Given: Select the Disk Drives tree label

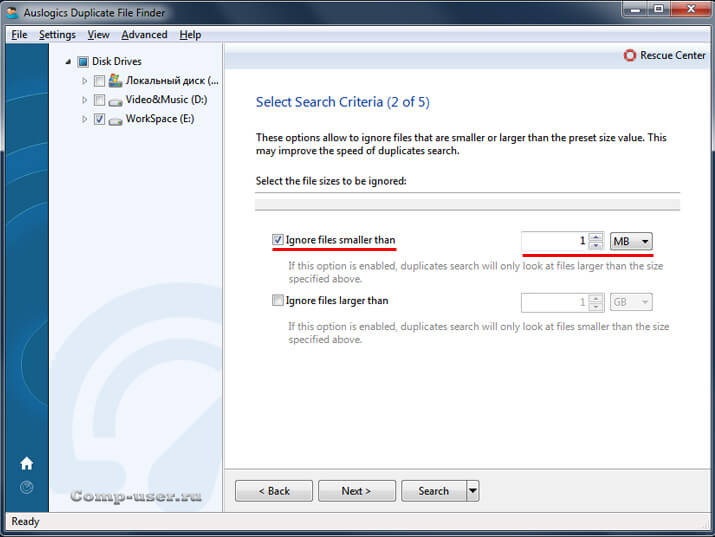Looking at the screenshot, I should (117, 62).
